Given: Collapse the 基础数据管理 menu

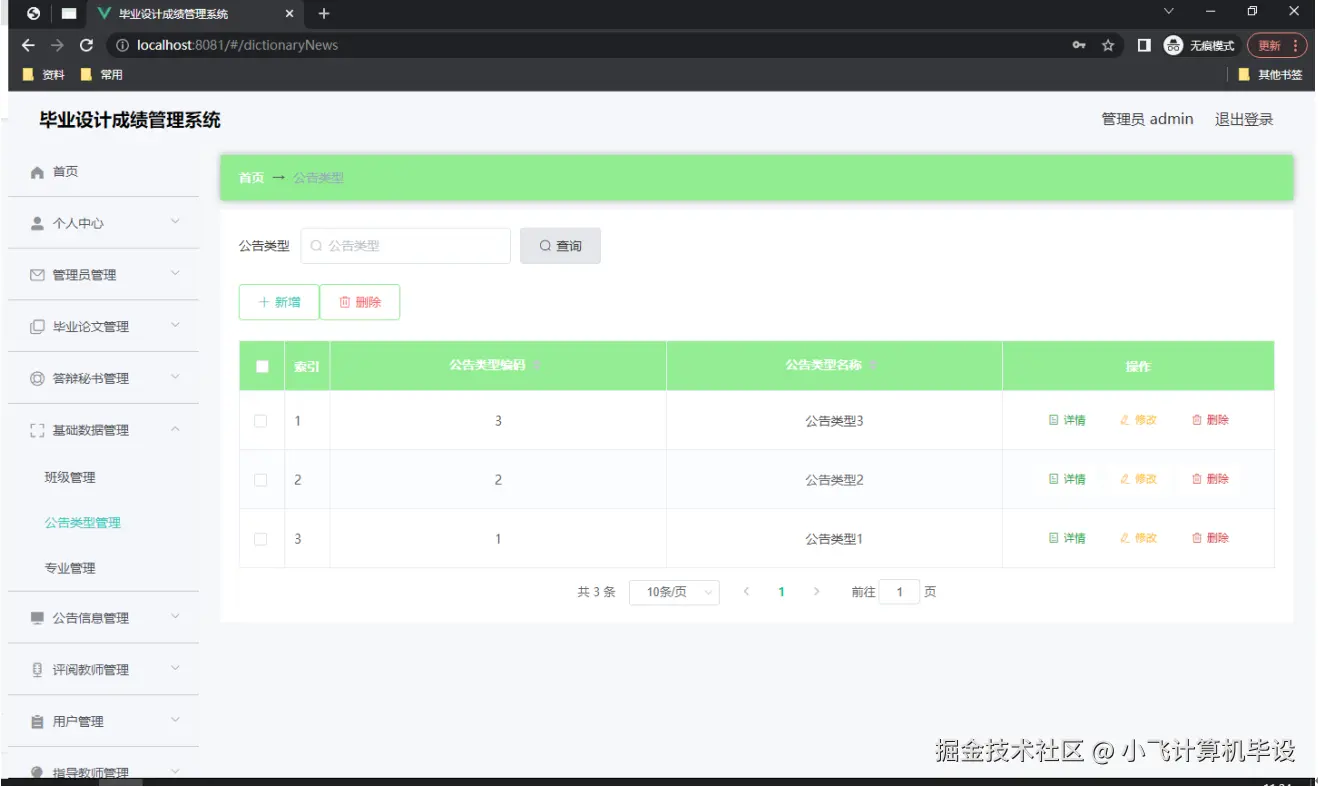Looking at the screenshot, I should point(175,429).
